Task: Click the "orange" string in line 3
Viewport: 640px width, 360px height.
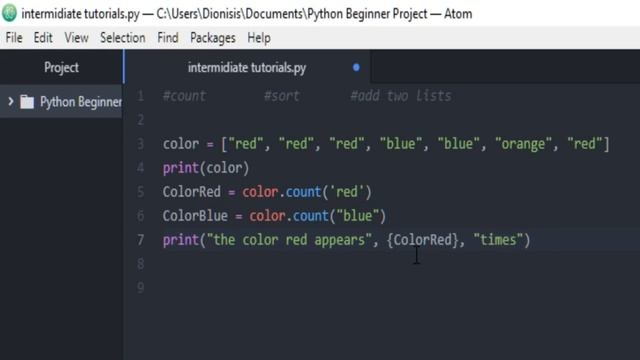Action: click(x=524, y=144)
